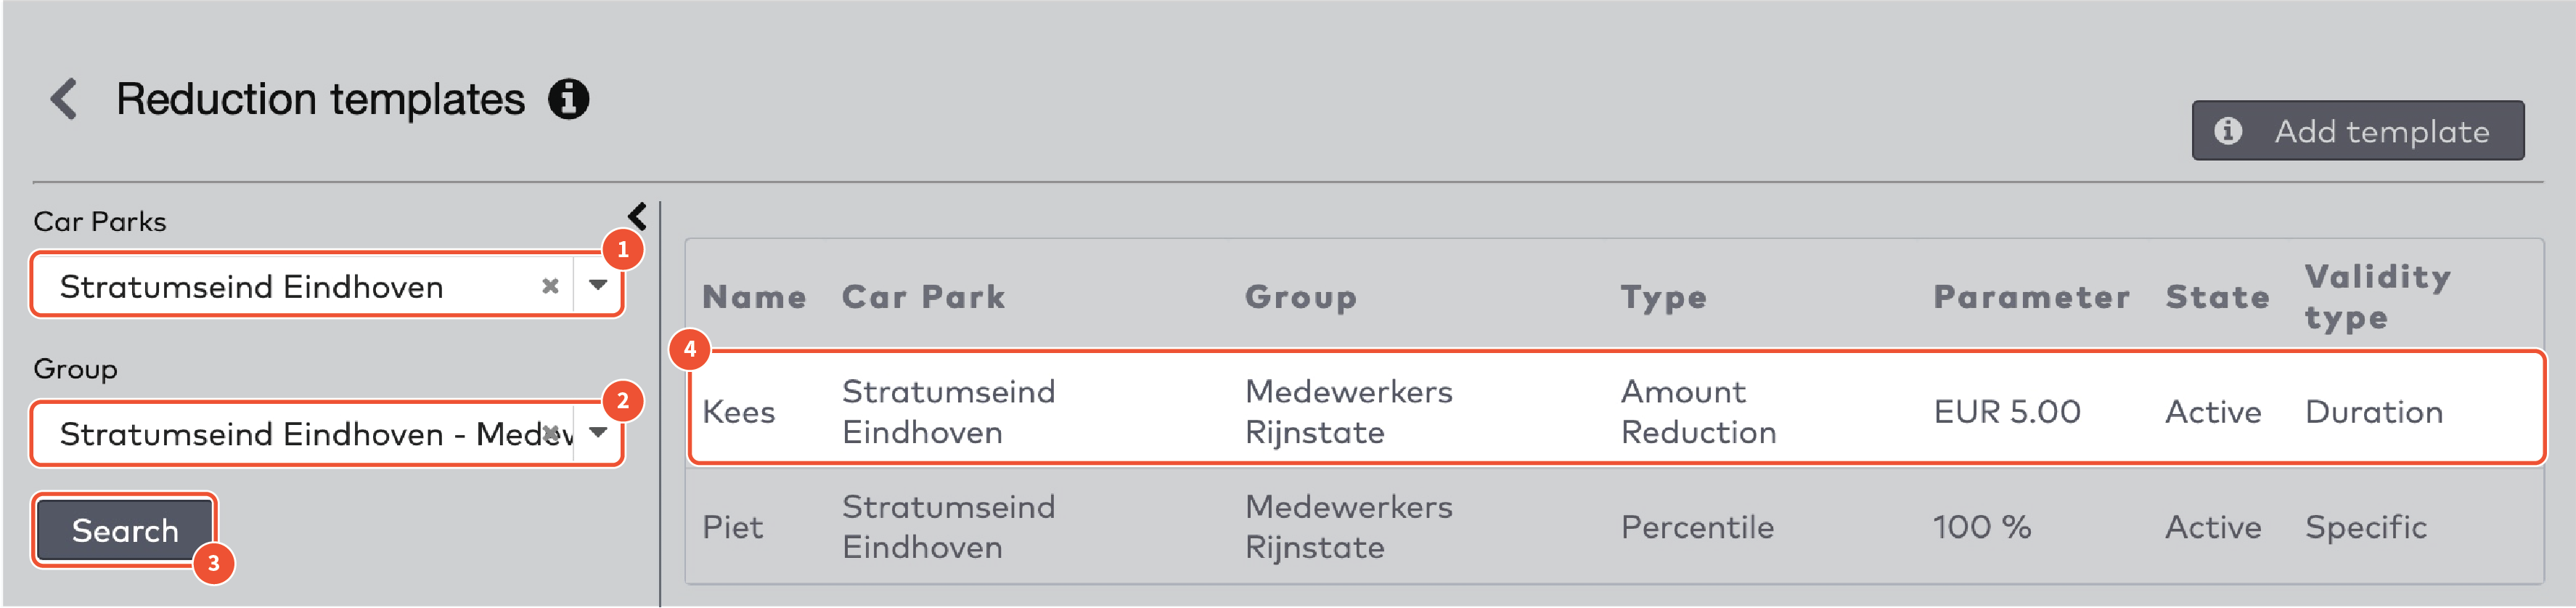2576x608 pixels.
Task: Clear the selected Group value
Action: [x=549, y=433]
